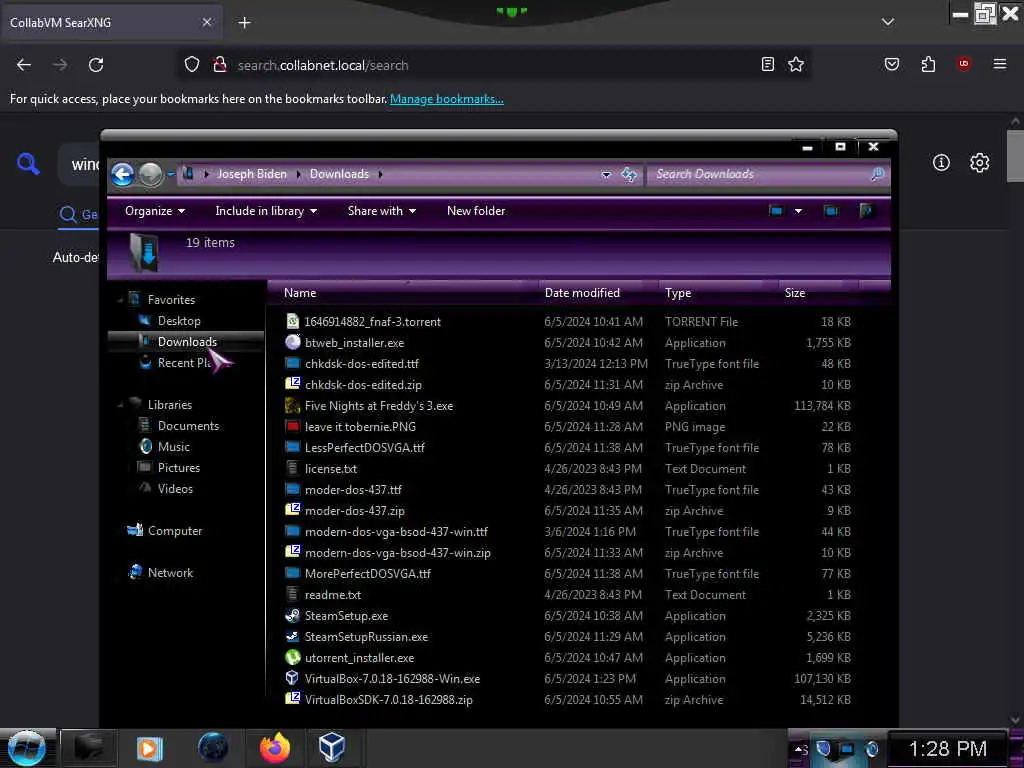Open Windows Media Player taskbar icon

(149, 748)
